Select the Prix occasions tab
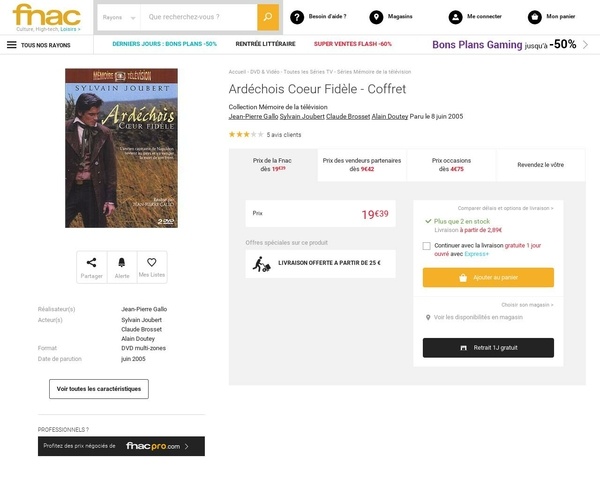 (451, 164)
